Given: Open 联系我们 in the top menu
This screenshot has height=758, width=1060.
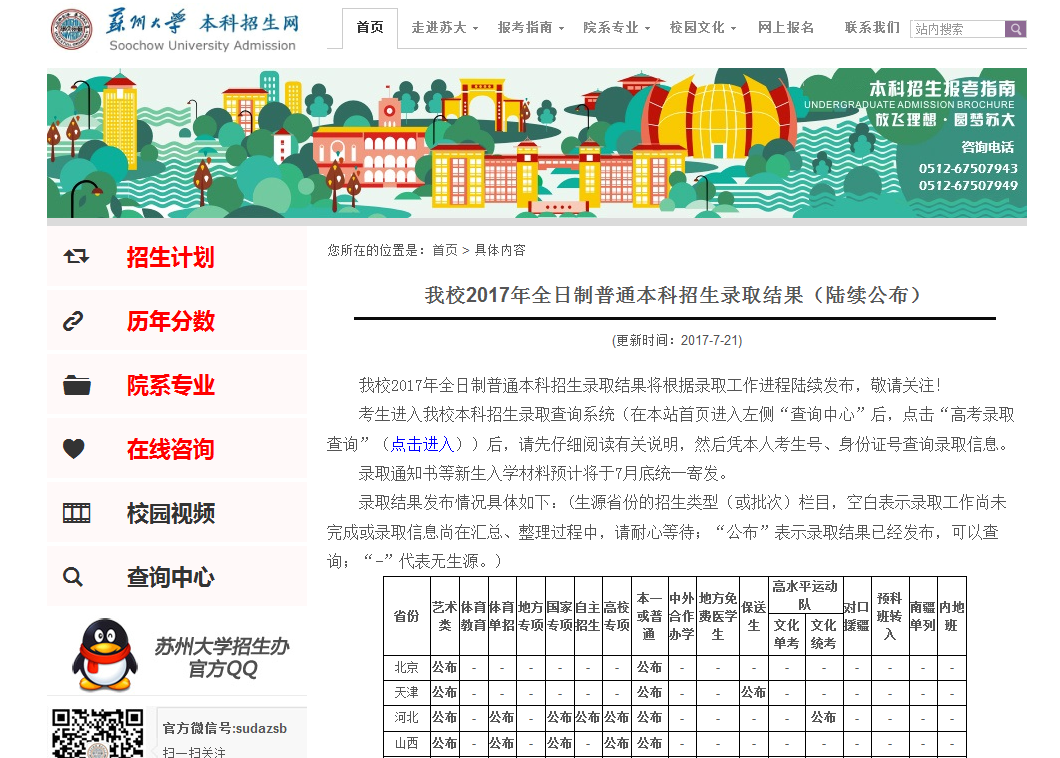Looking at the screenshot, I should click(872, 28).
